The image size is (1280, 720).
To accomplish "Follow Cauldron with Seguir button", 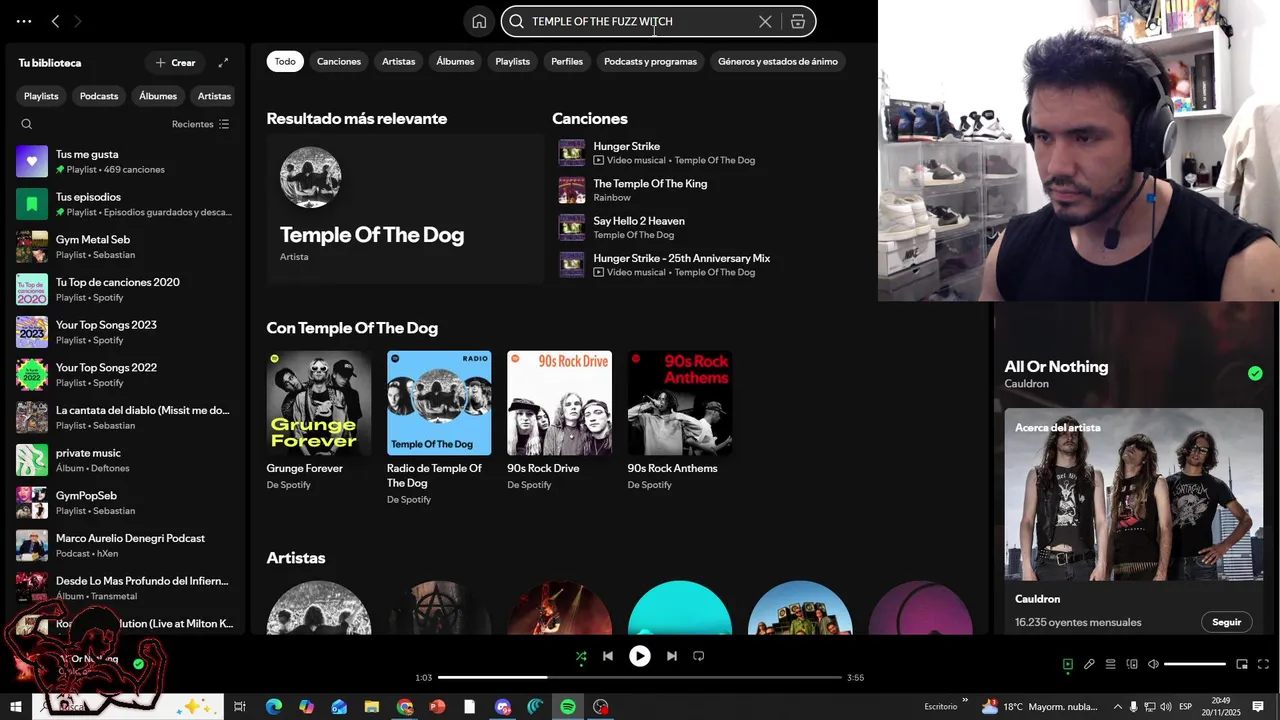I will 1227,622.
